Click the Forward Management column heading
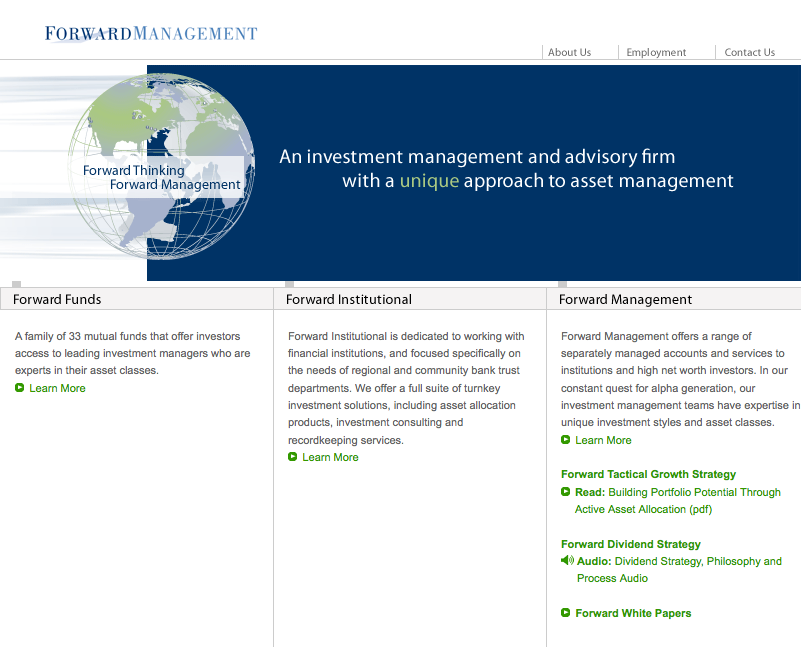This screenshot has width=801, height=652. 625,299
